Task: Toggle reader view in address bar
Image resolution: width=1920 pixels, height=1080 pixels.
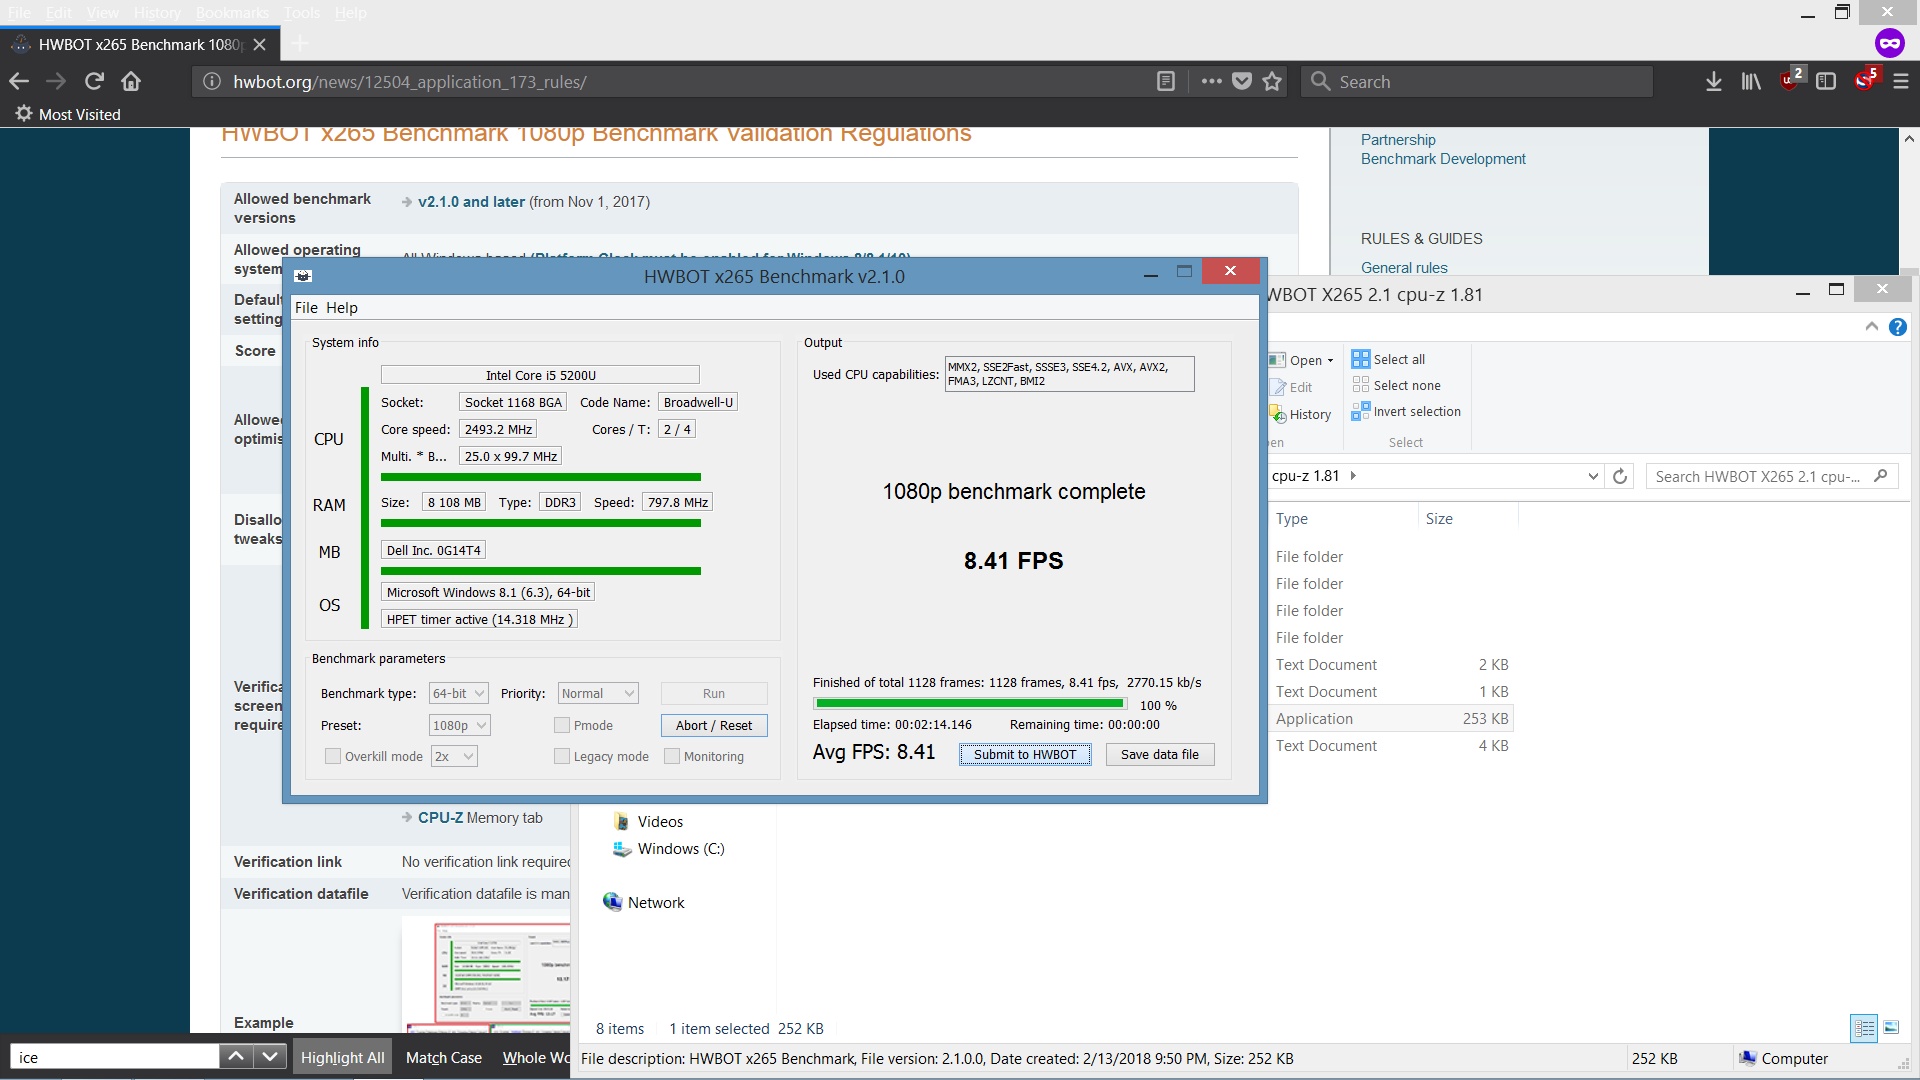Action: click(x=1166, y=81)
